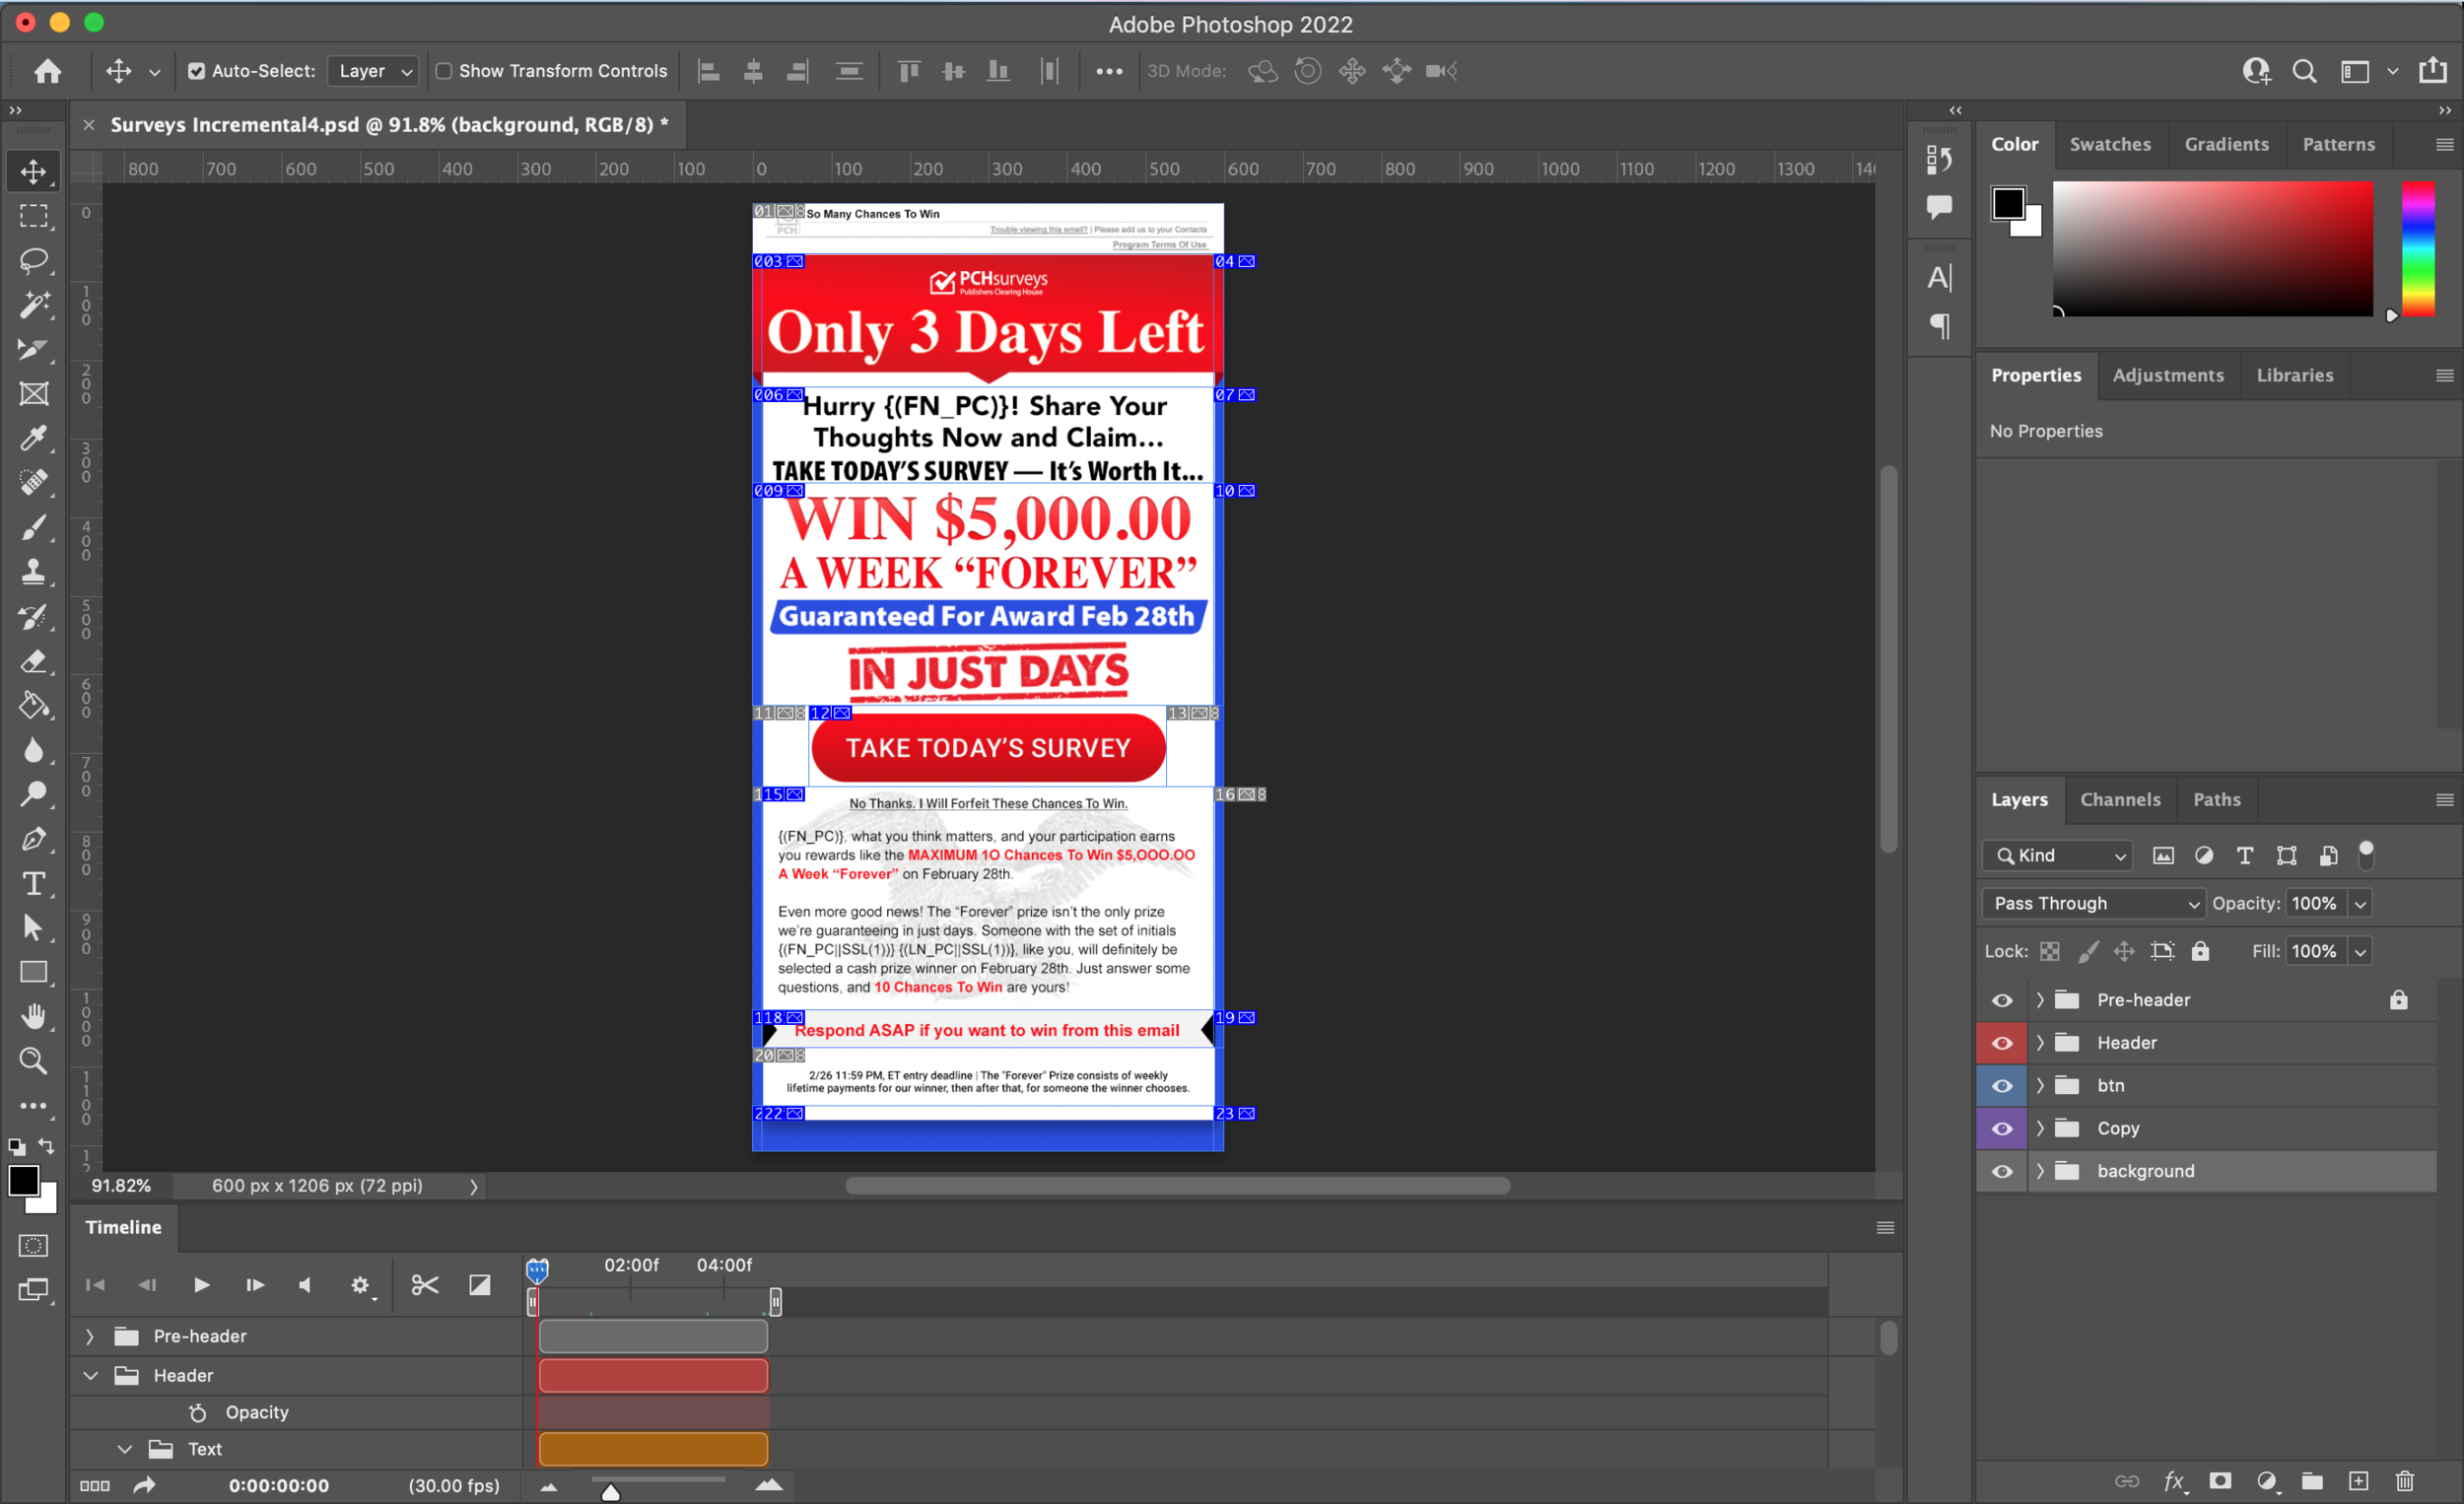The height and width of the screenshot is (1504, 2464).
Task: Expand the Copy layer group
Action: pyautogui.click(x=2040, y=1129)
